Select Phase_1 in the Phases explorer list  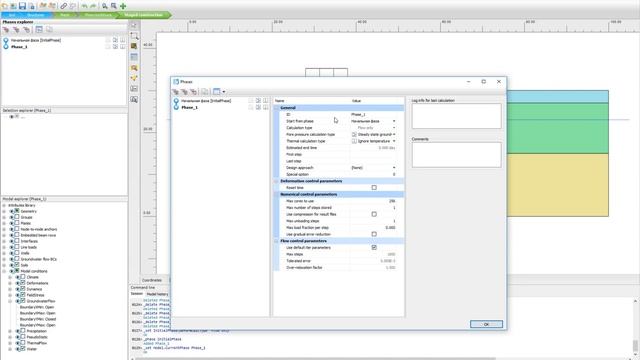tap(19, 47)
